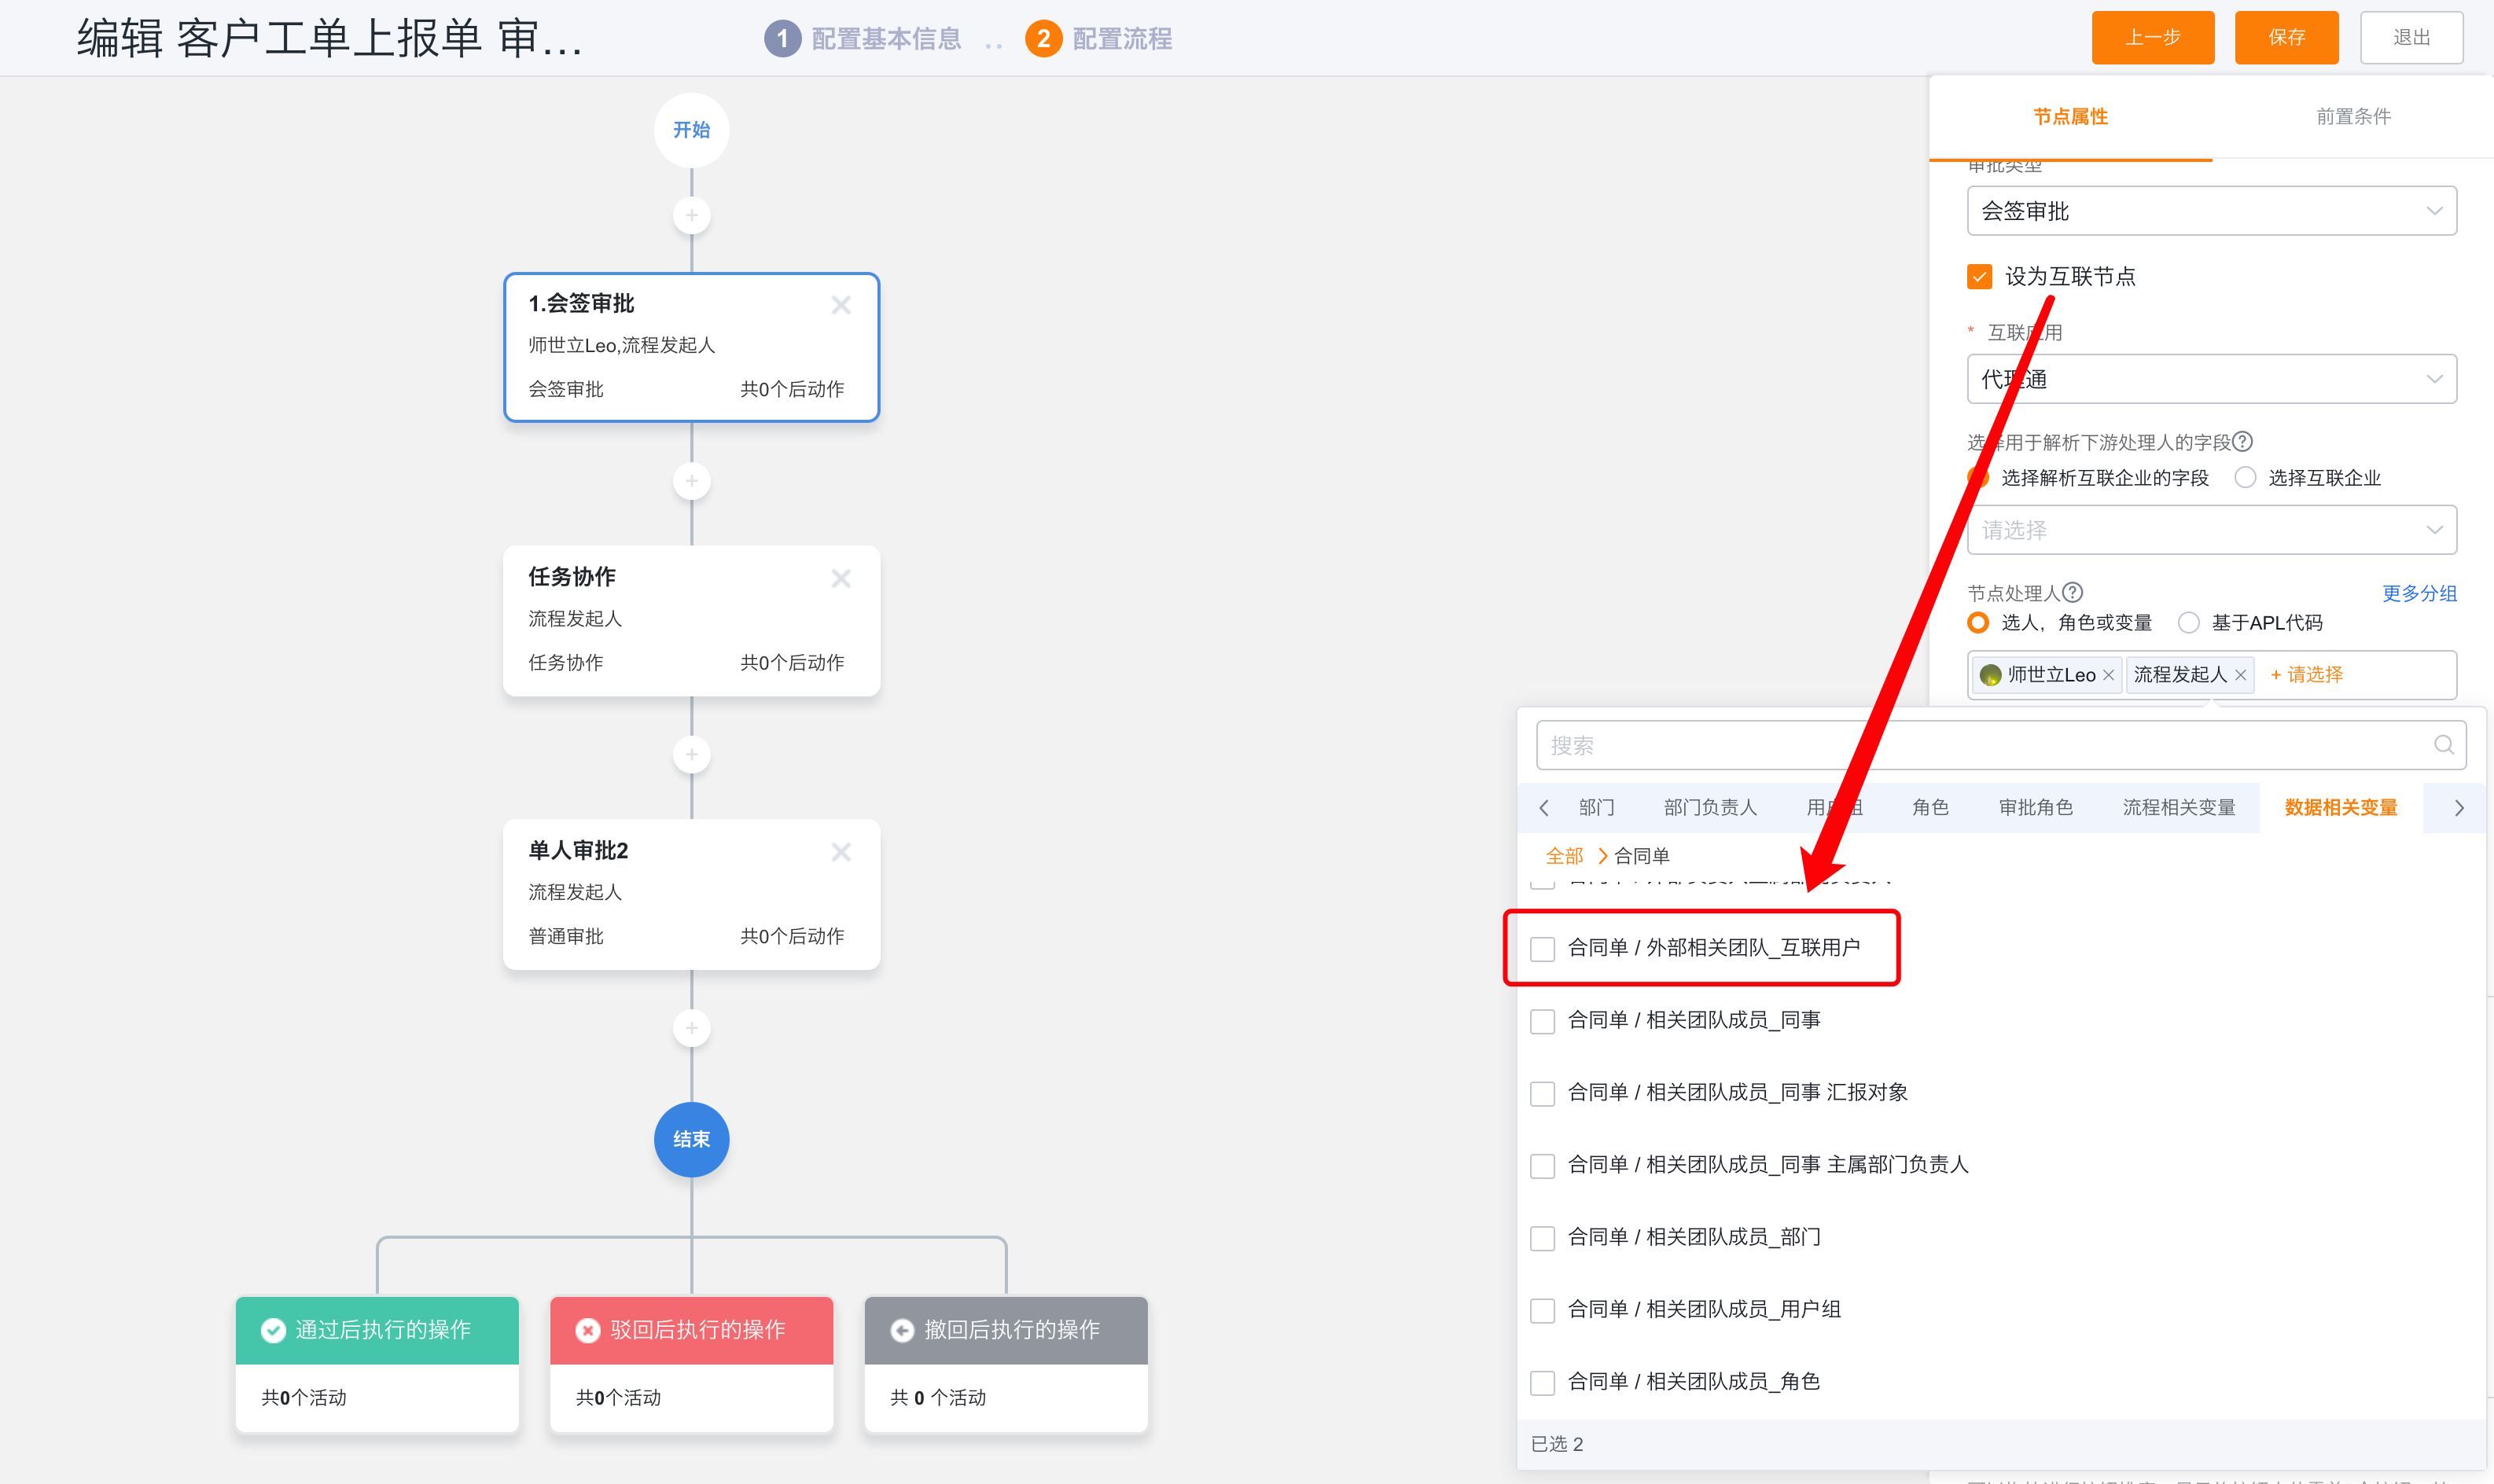
Task: Add a node using the plus below 单人审批2
Action: pos(691,1027)
